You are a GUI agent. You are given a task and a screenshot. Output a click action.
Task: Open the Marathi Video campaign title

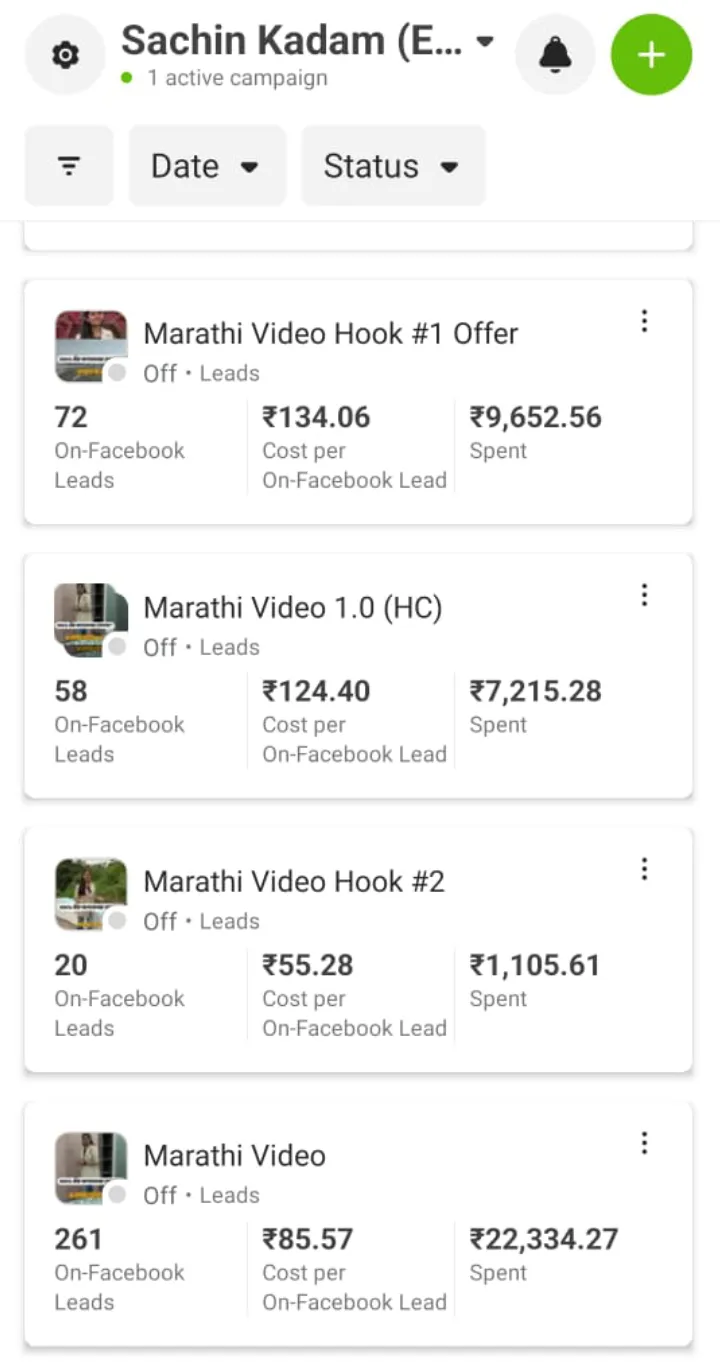[x=235, y=1155]
